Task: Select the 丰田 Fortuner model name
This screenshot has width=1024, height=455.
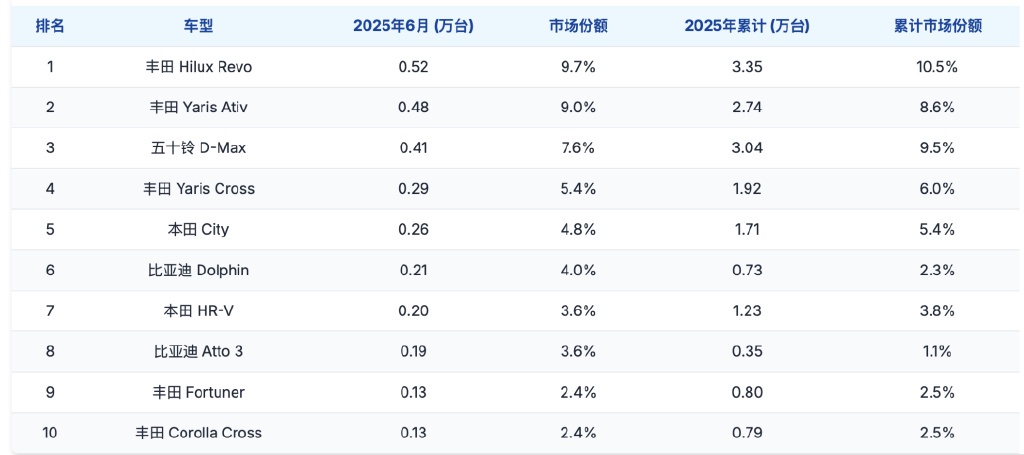Action: click(x=198, y=392)
